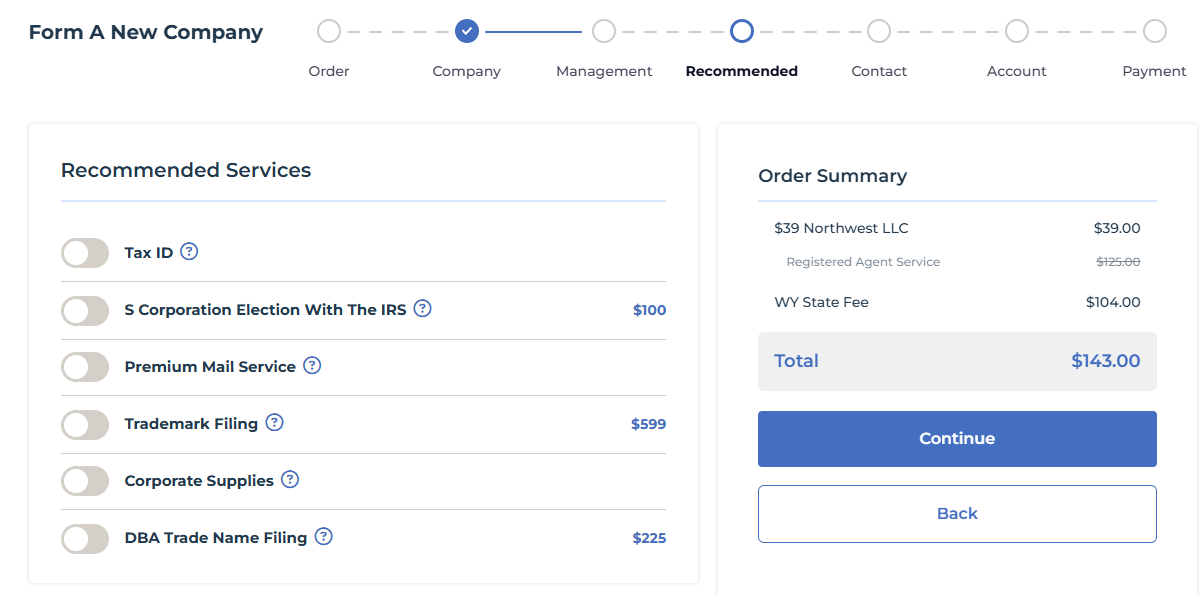Click the Continue button
Image resolution: width=1204 pixels, height=595 pixels.
(957, 439)
